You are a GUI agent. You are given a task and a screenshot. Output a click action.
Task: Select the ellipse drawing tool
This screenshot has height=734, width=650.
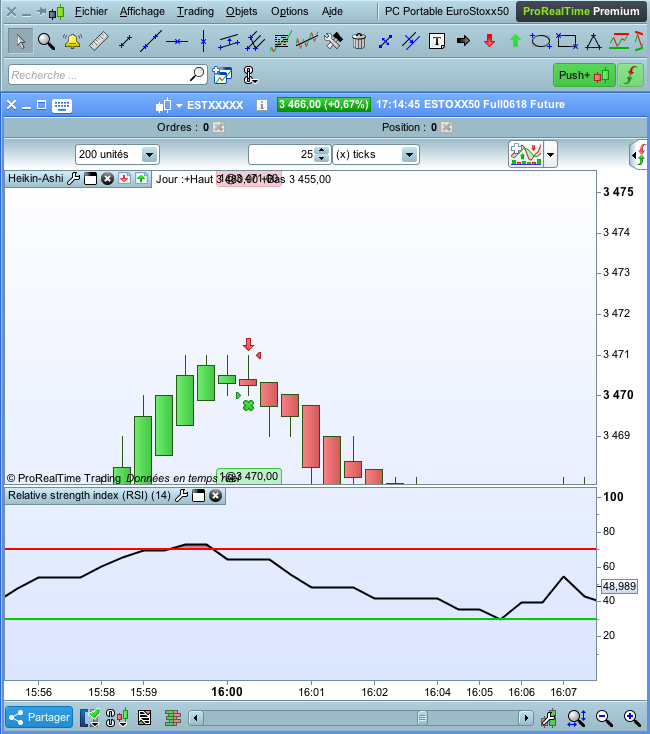(x=541, y=41)
